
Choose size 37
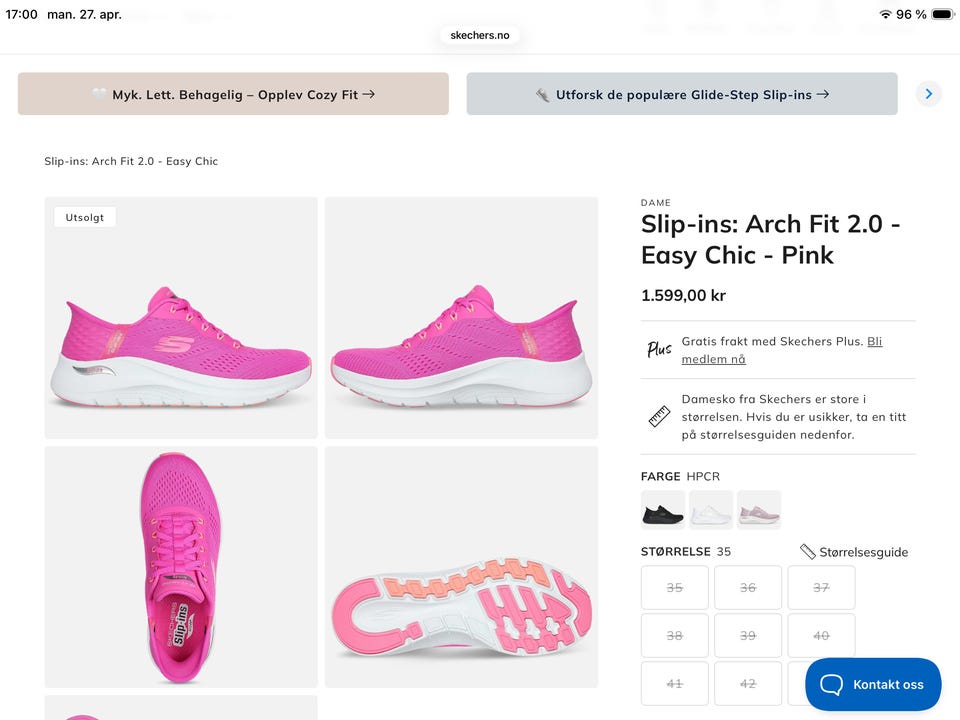[x=821, y=588]
